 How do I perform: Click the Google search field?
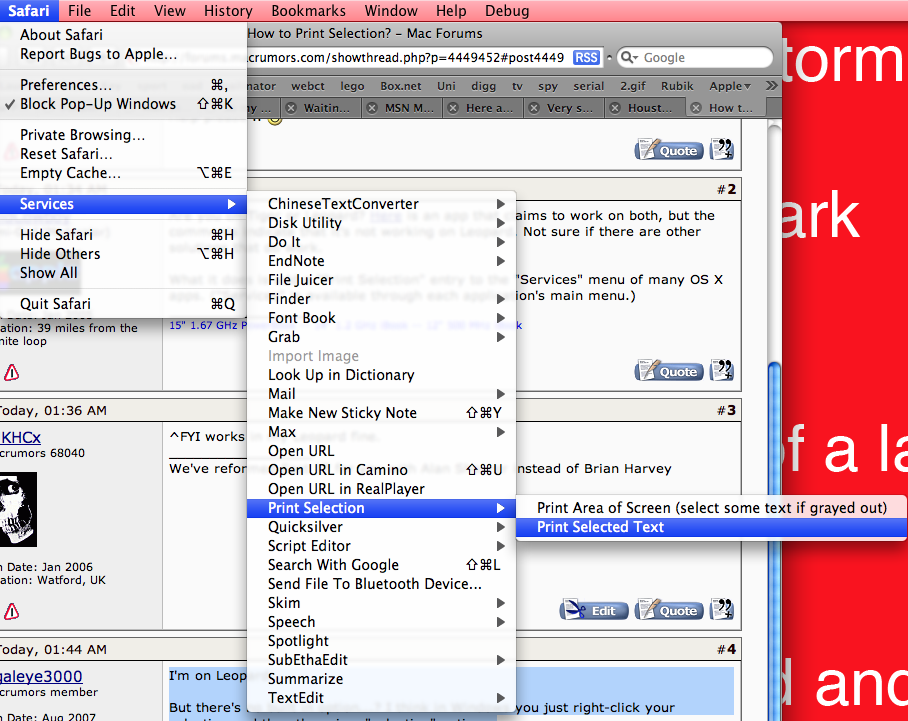point(694,58)
